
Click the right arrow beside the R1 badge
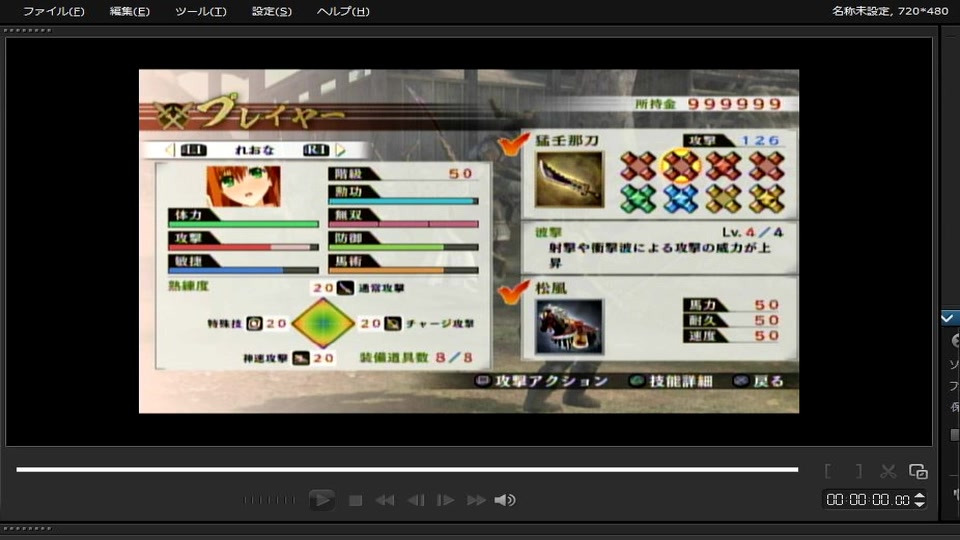coord(340,150)
